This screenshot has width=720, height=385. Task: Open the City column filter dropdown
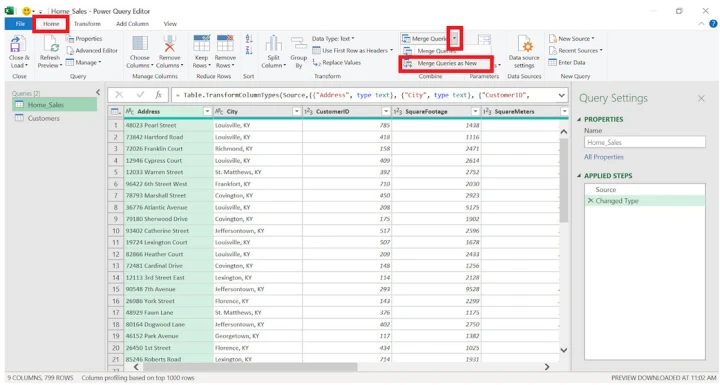pos(297,112)
